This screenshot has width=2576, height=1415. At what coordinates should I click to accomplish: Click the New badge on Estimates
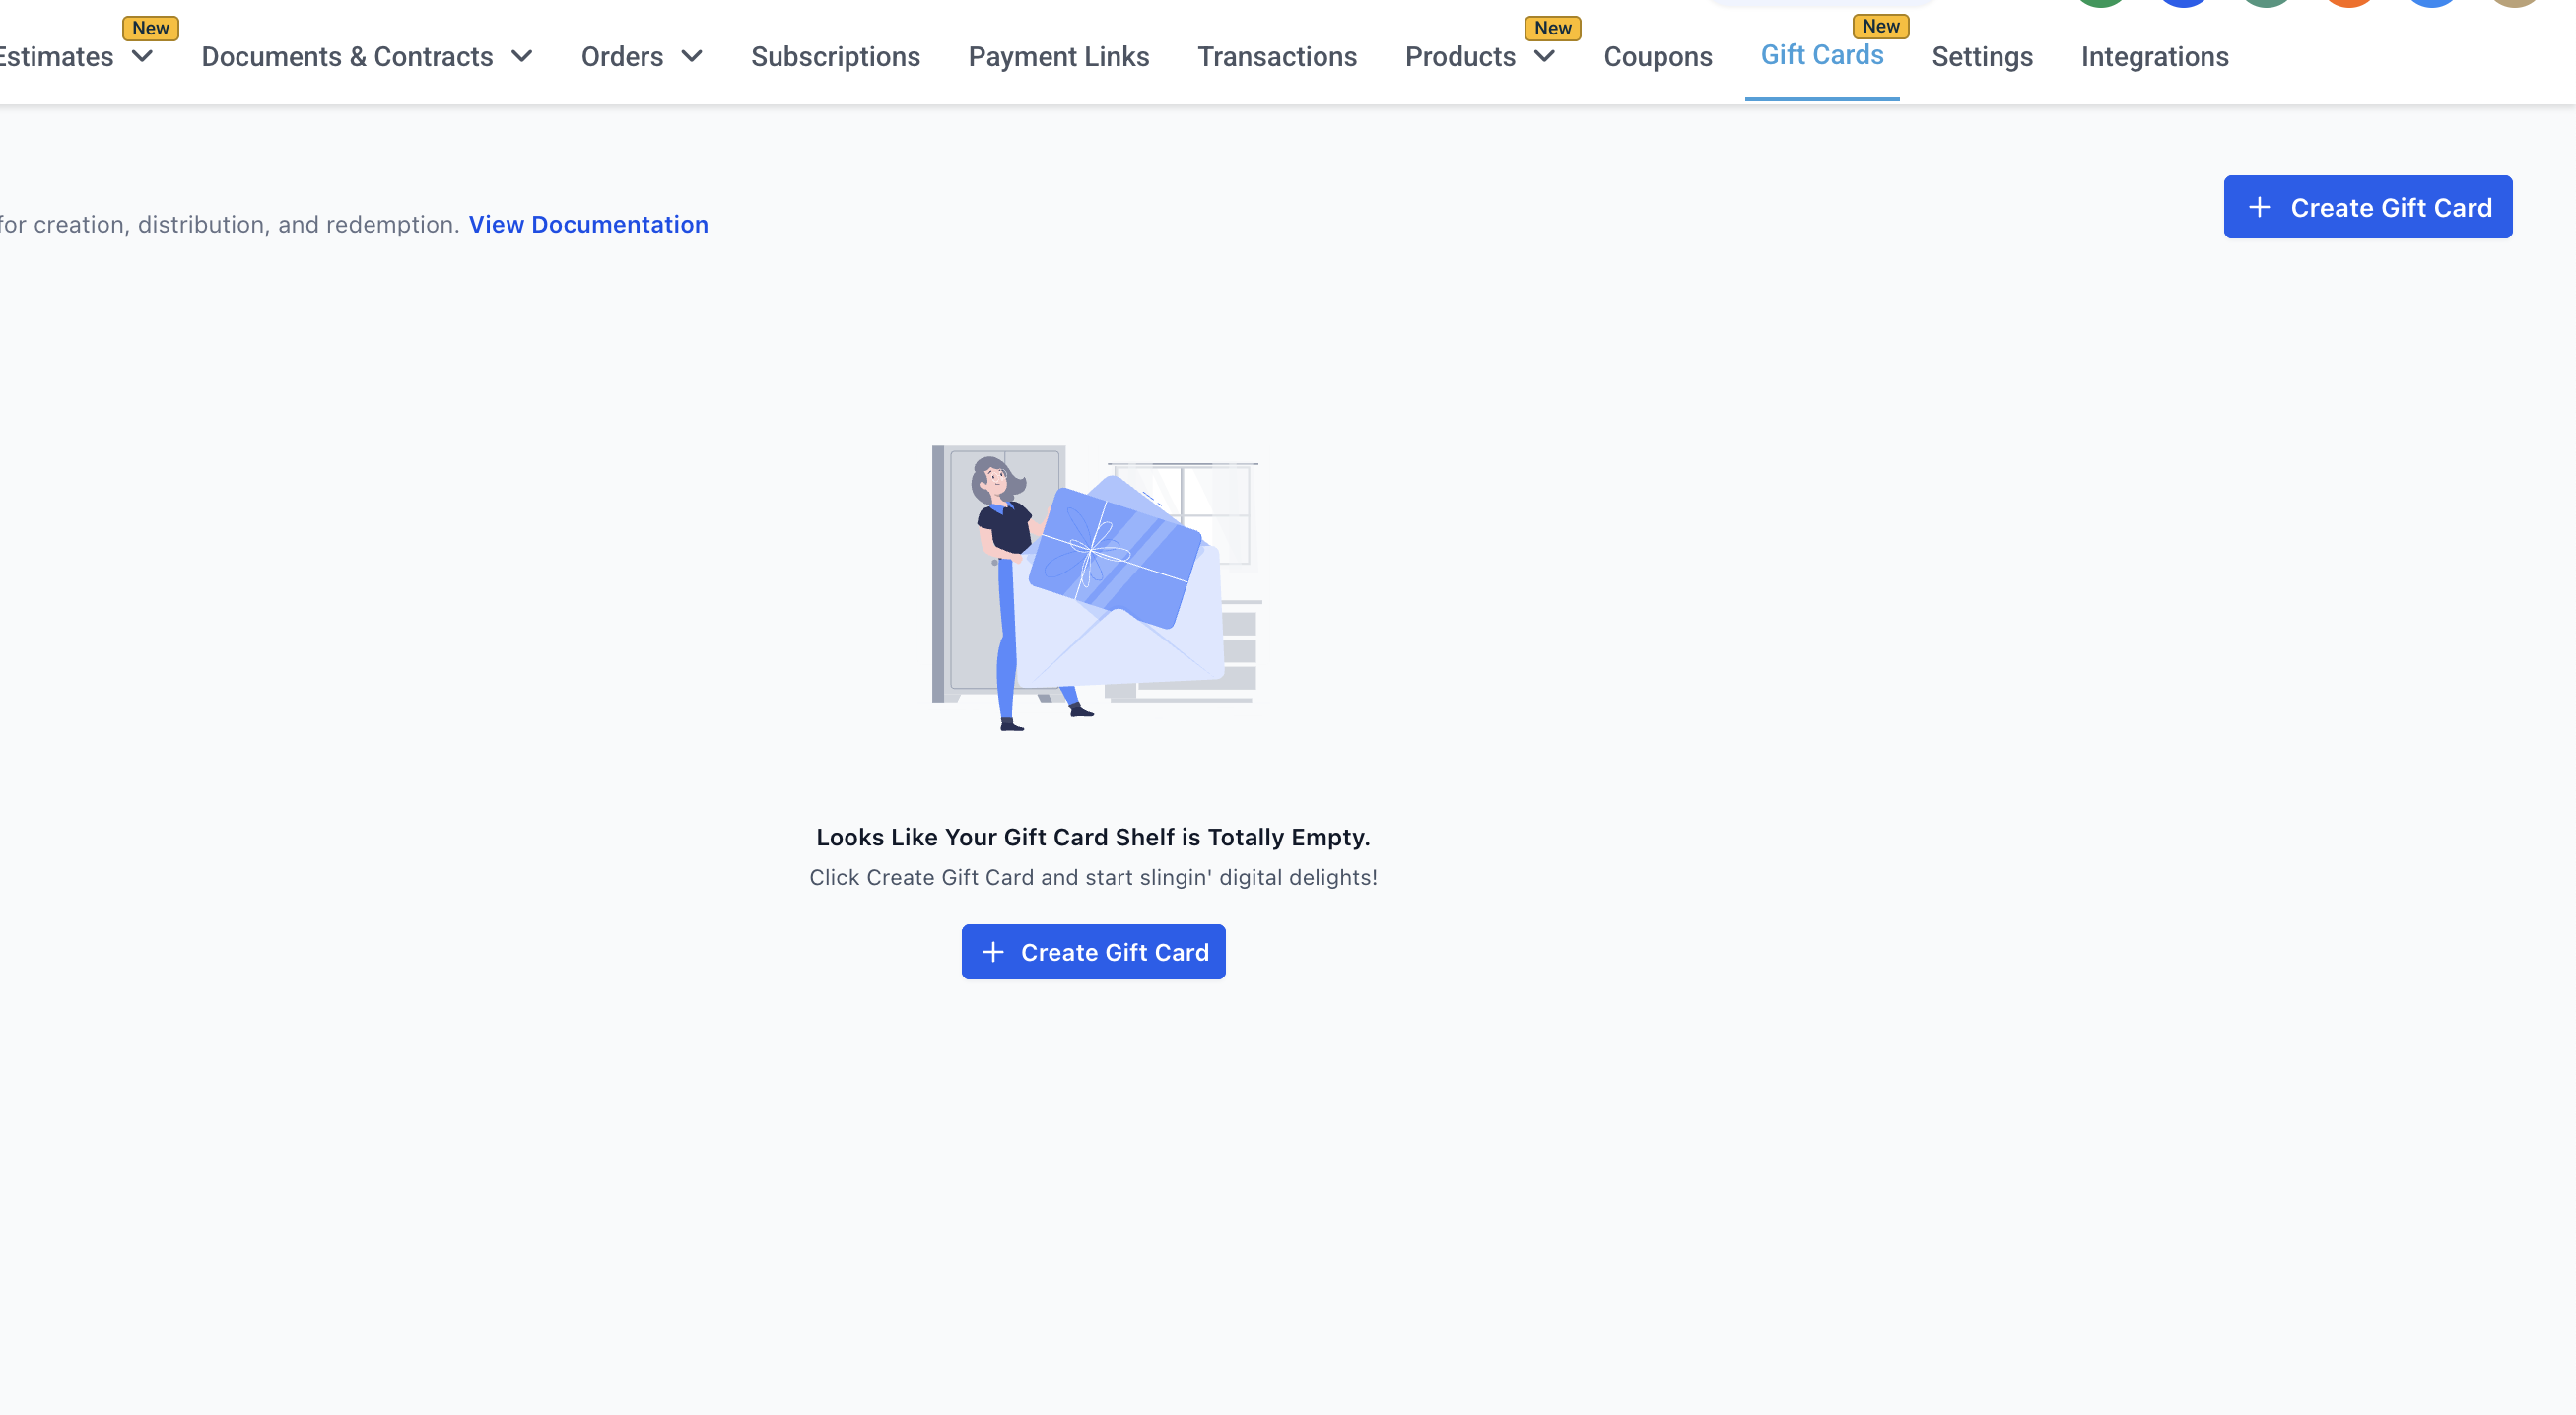pyautogui.click(x=151, y=28)
